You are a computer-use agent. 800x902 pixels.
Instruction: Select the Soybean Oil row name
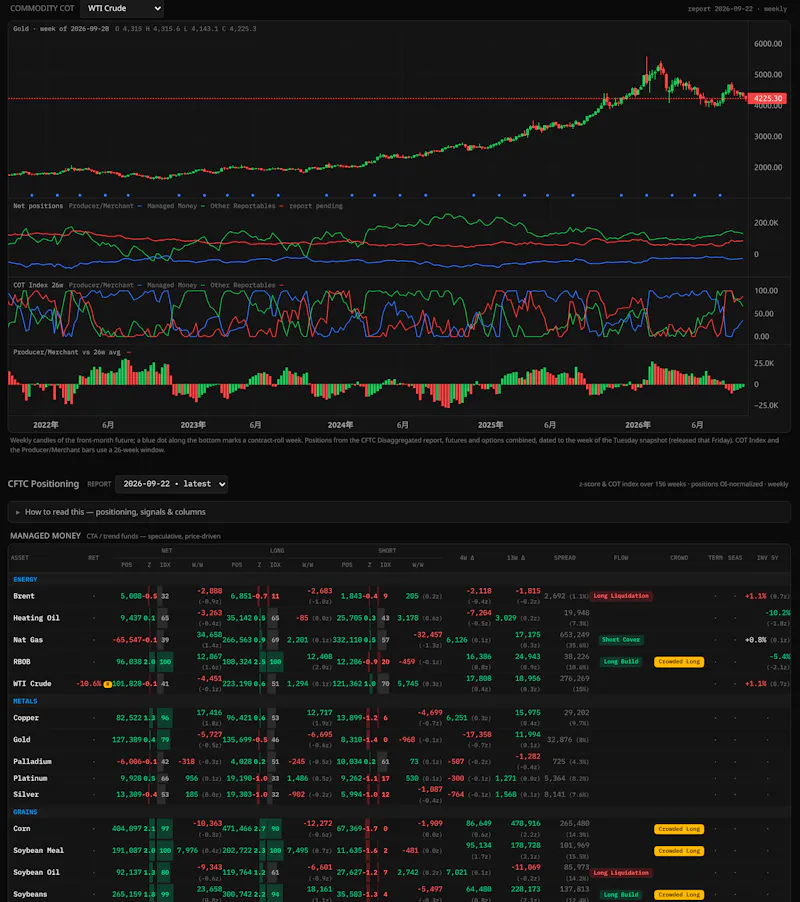[x=36, y=872]
